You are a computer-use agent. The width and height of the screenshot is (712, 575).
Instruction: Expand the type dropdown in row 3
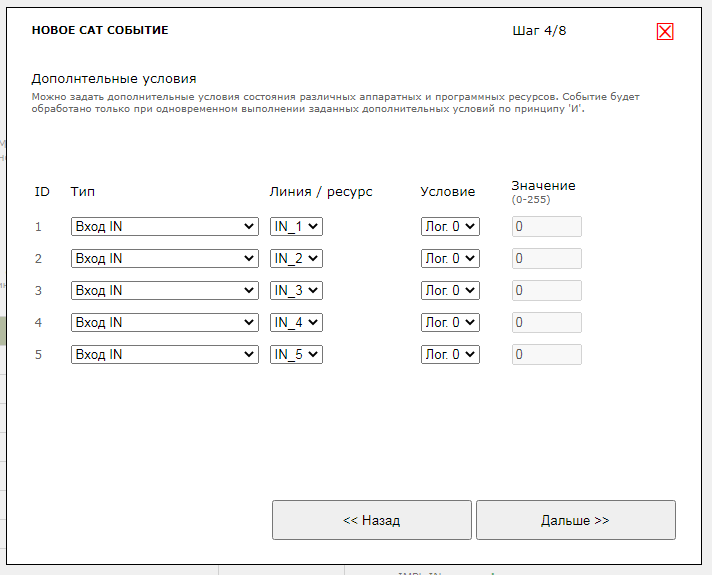tap(164, 291)
